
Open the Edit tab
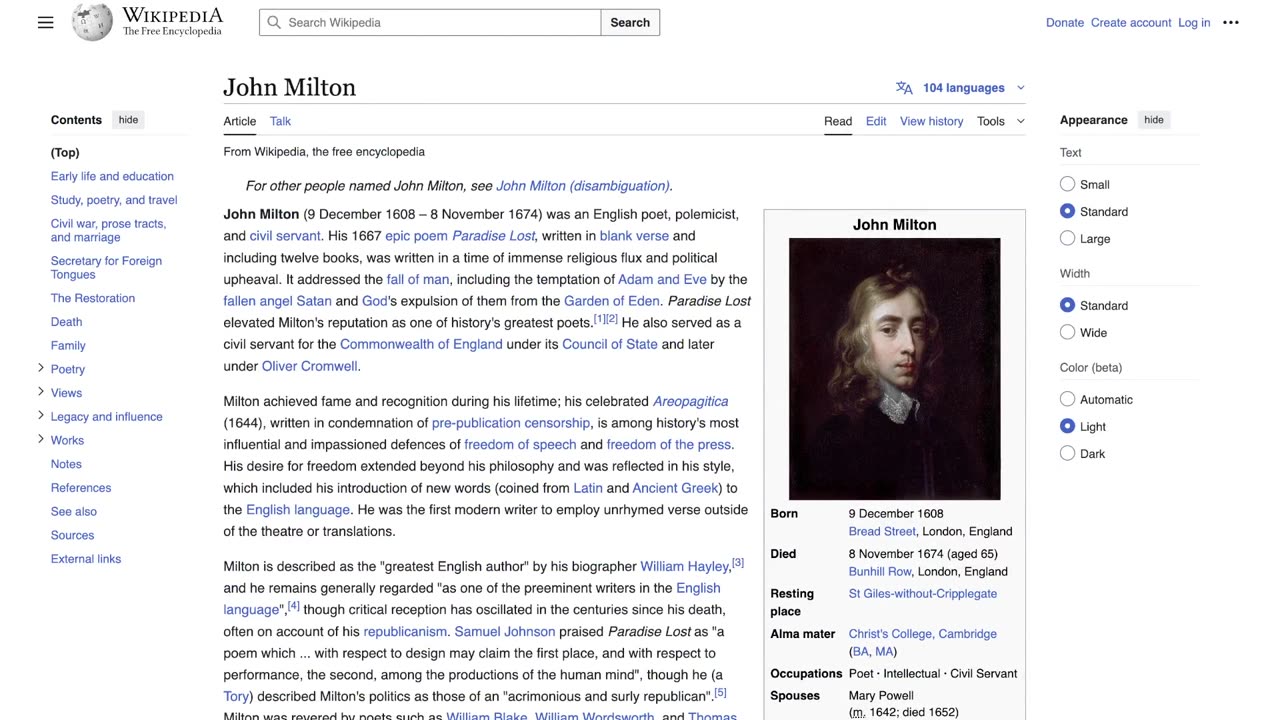point(876,121)
